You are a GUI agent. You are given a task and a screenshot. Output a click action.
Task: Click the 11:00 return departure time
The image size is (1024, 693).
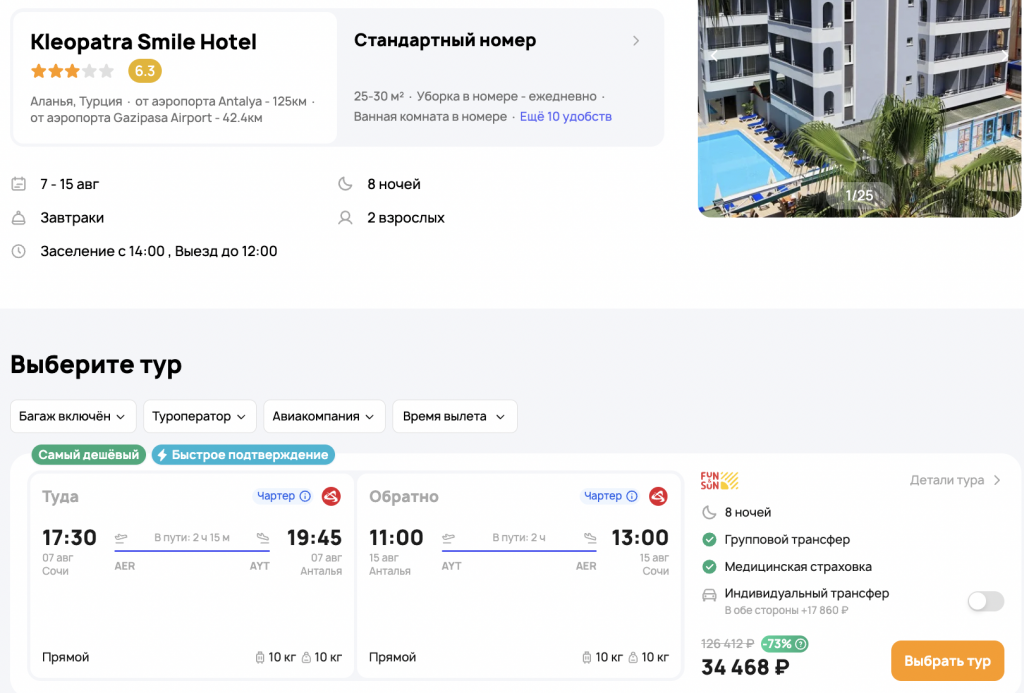(x=396, y=538)
